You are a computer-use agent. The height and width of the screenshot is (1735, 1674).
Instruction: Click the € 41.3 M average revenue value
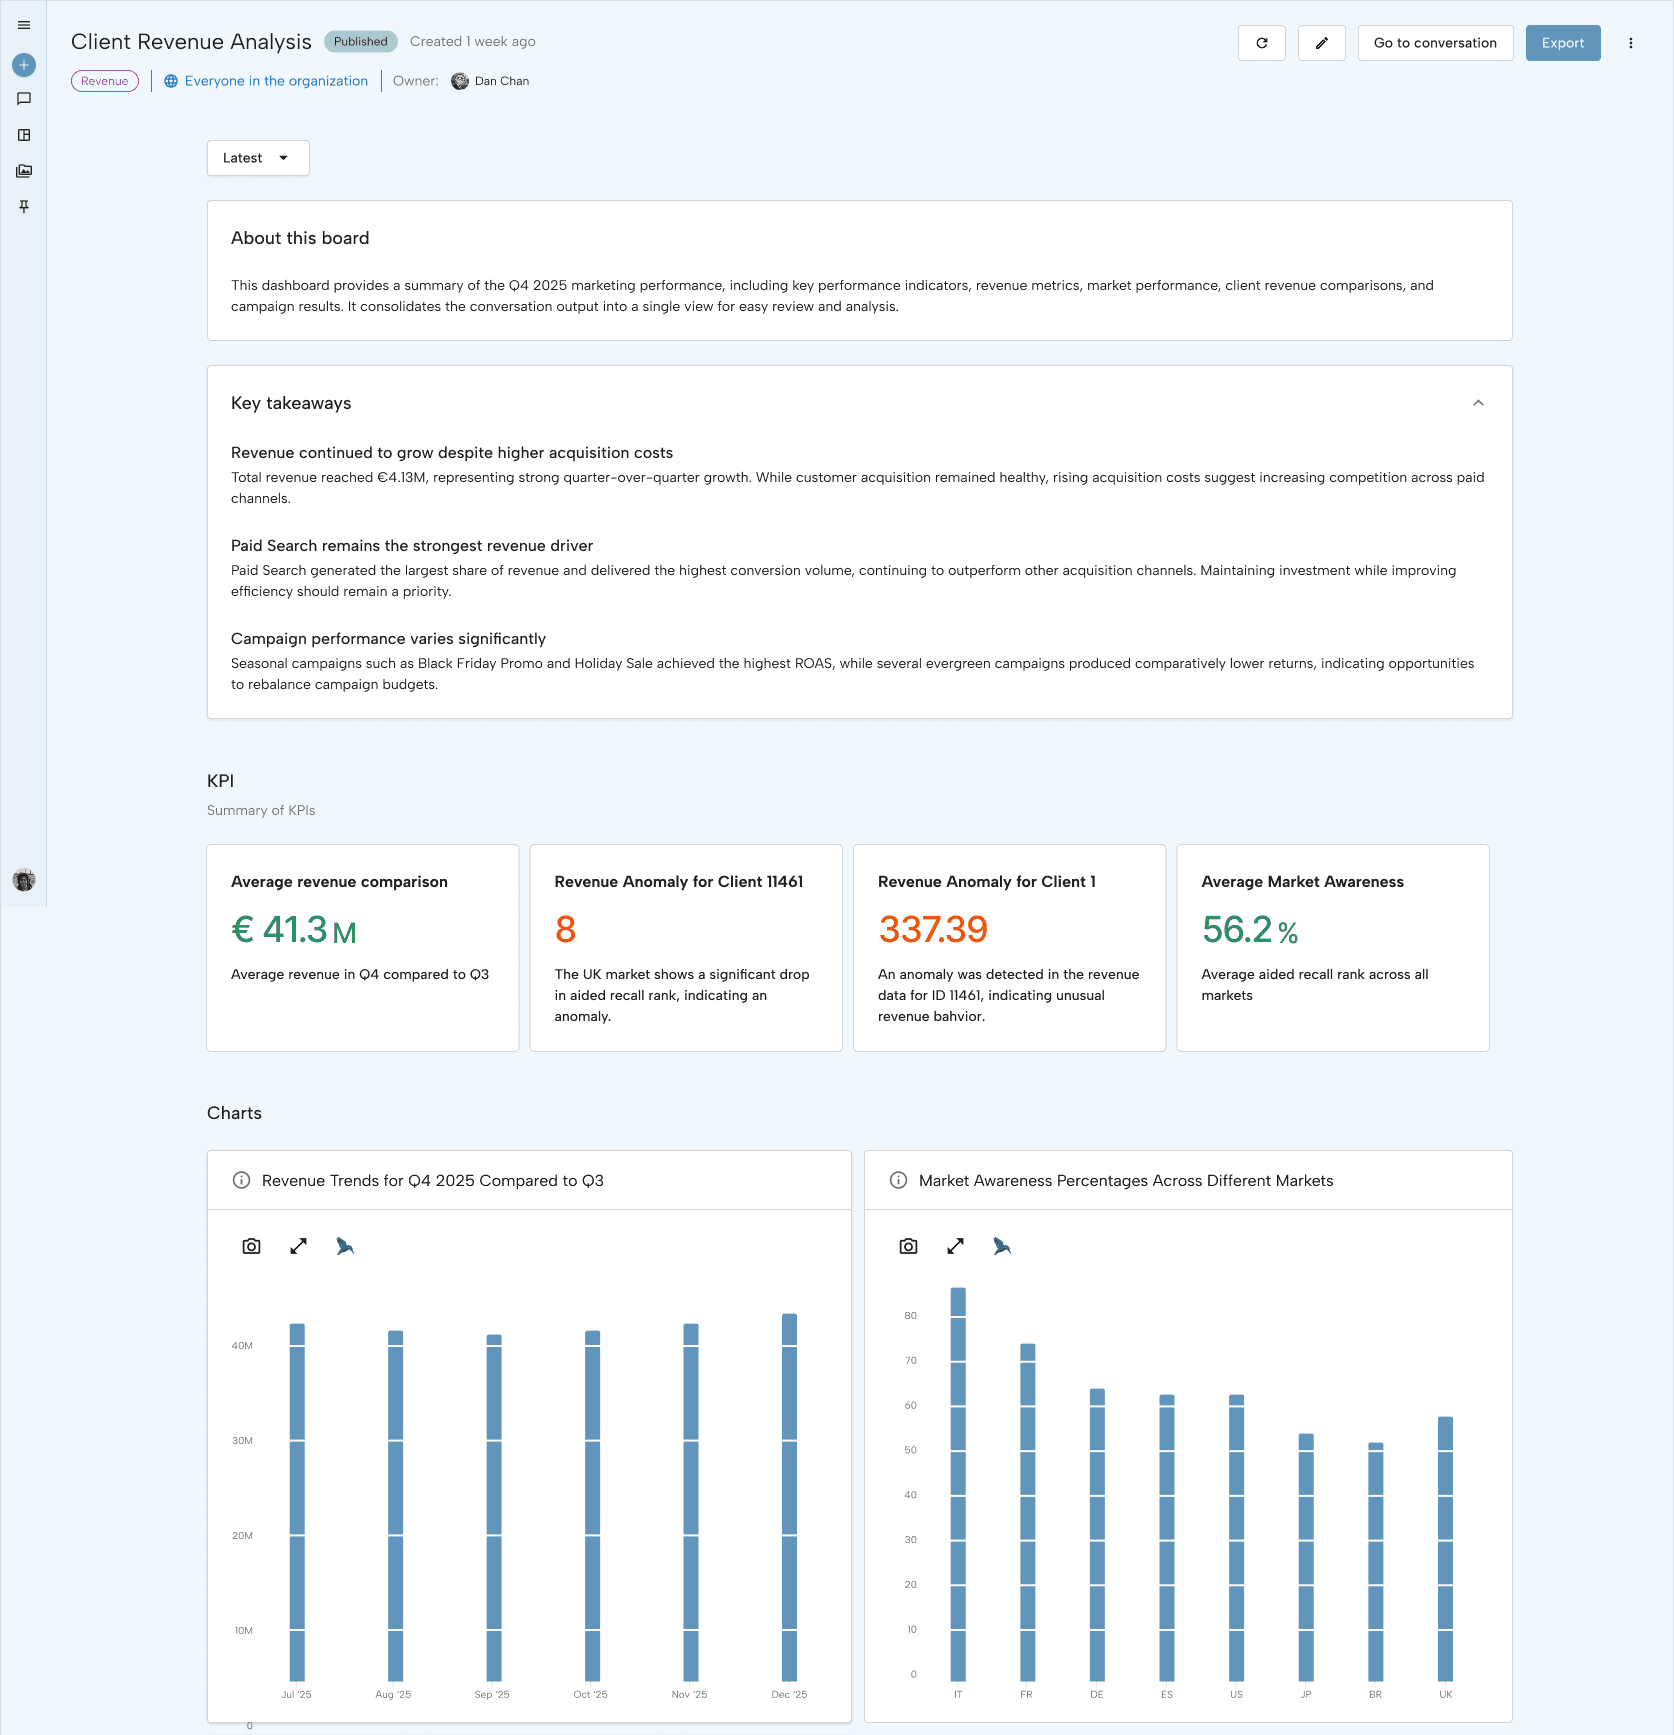(294, 930)
